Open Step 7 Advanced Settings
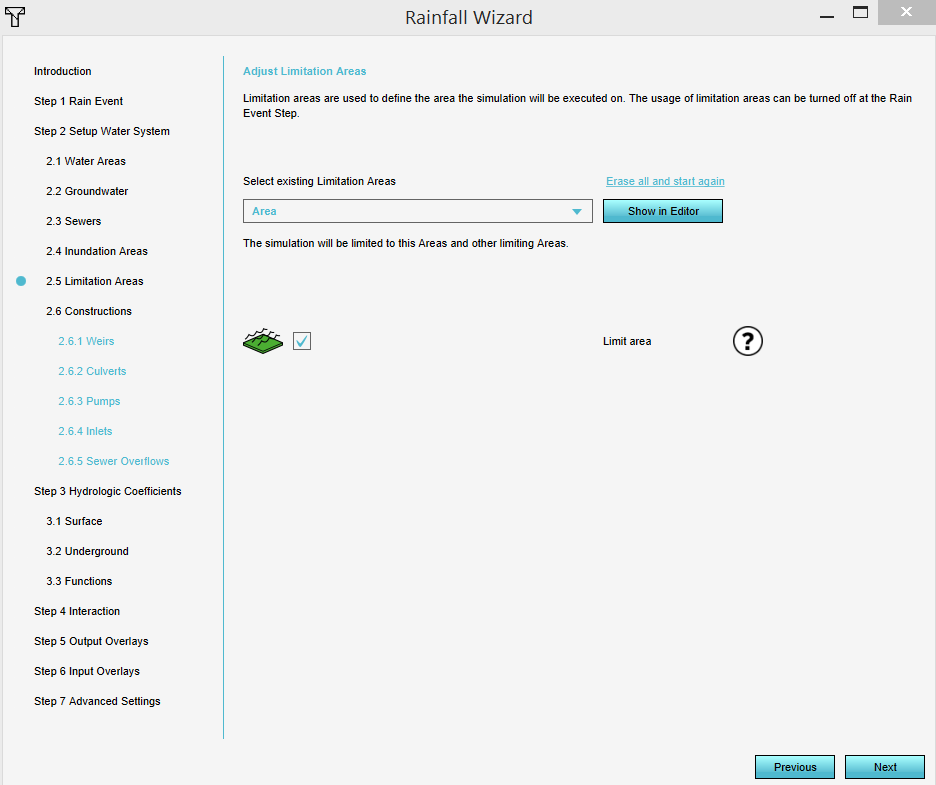This screenshot has width=936, height=785. pos(97,701)
